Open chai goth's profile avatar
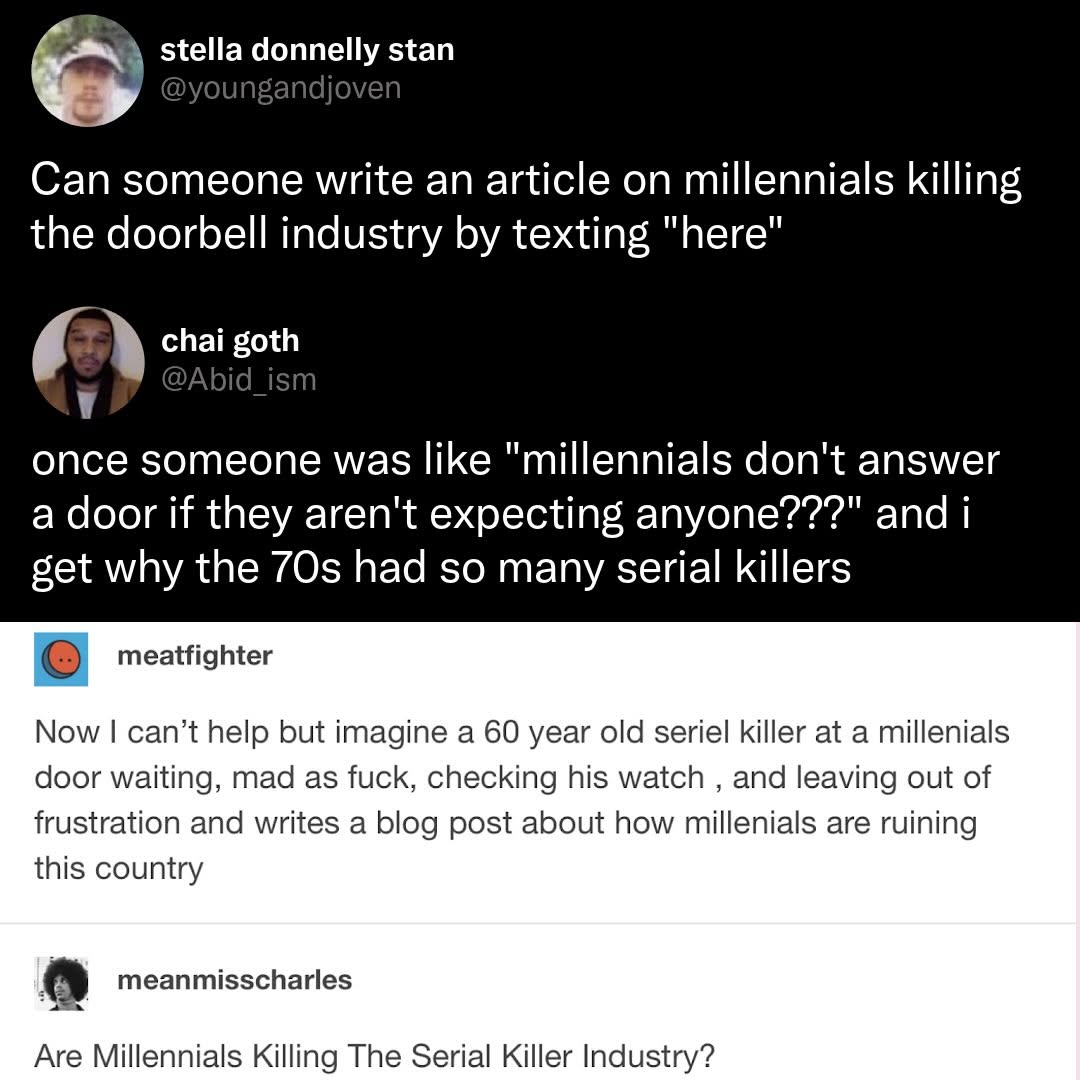This screenshot has height=1080, width=1080. tap(88, 362)
